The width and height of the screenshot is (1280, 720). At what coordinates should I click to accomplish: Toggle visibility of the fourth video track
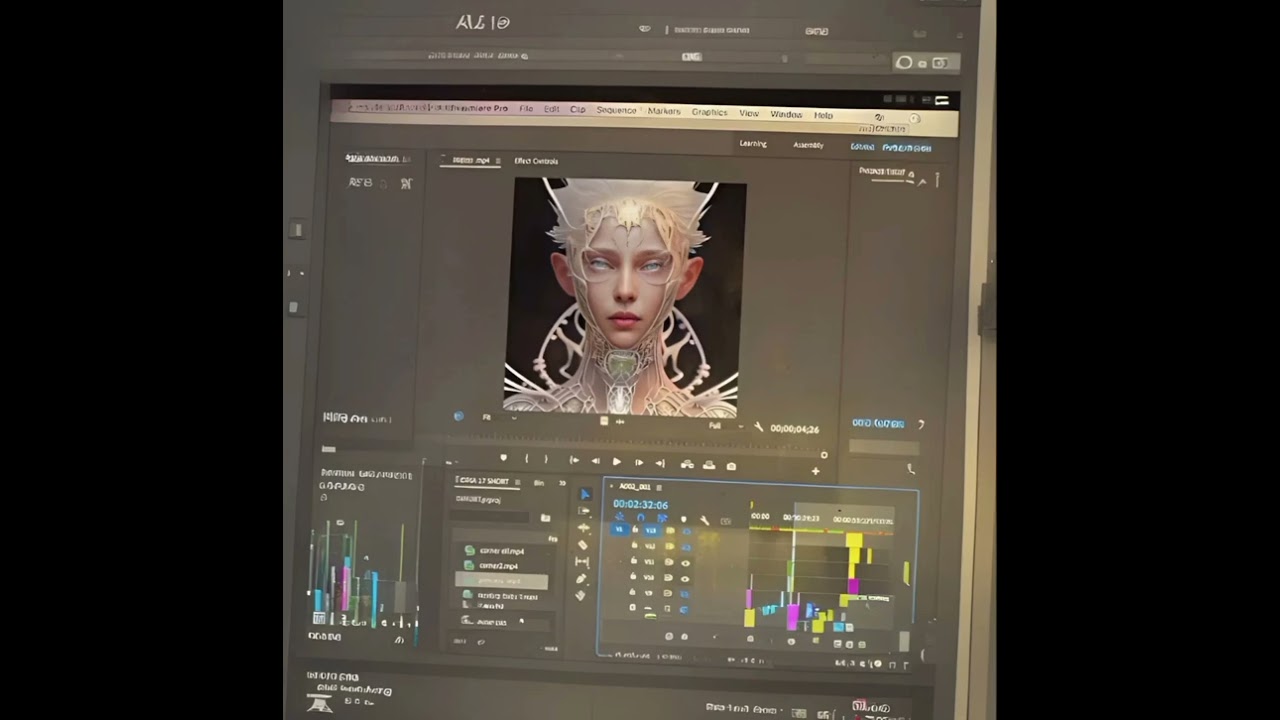pyautogui.click(x=685, y=578)
